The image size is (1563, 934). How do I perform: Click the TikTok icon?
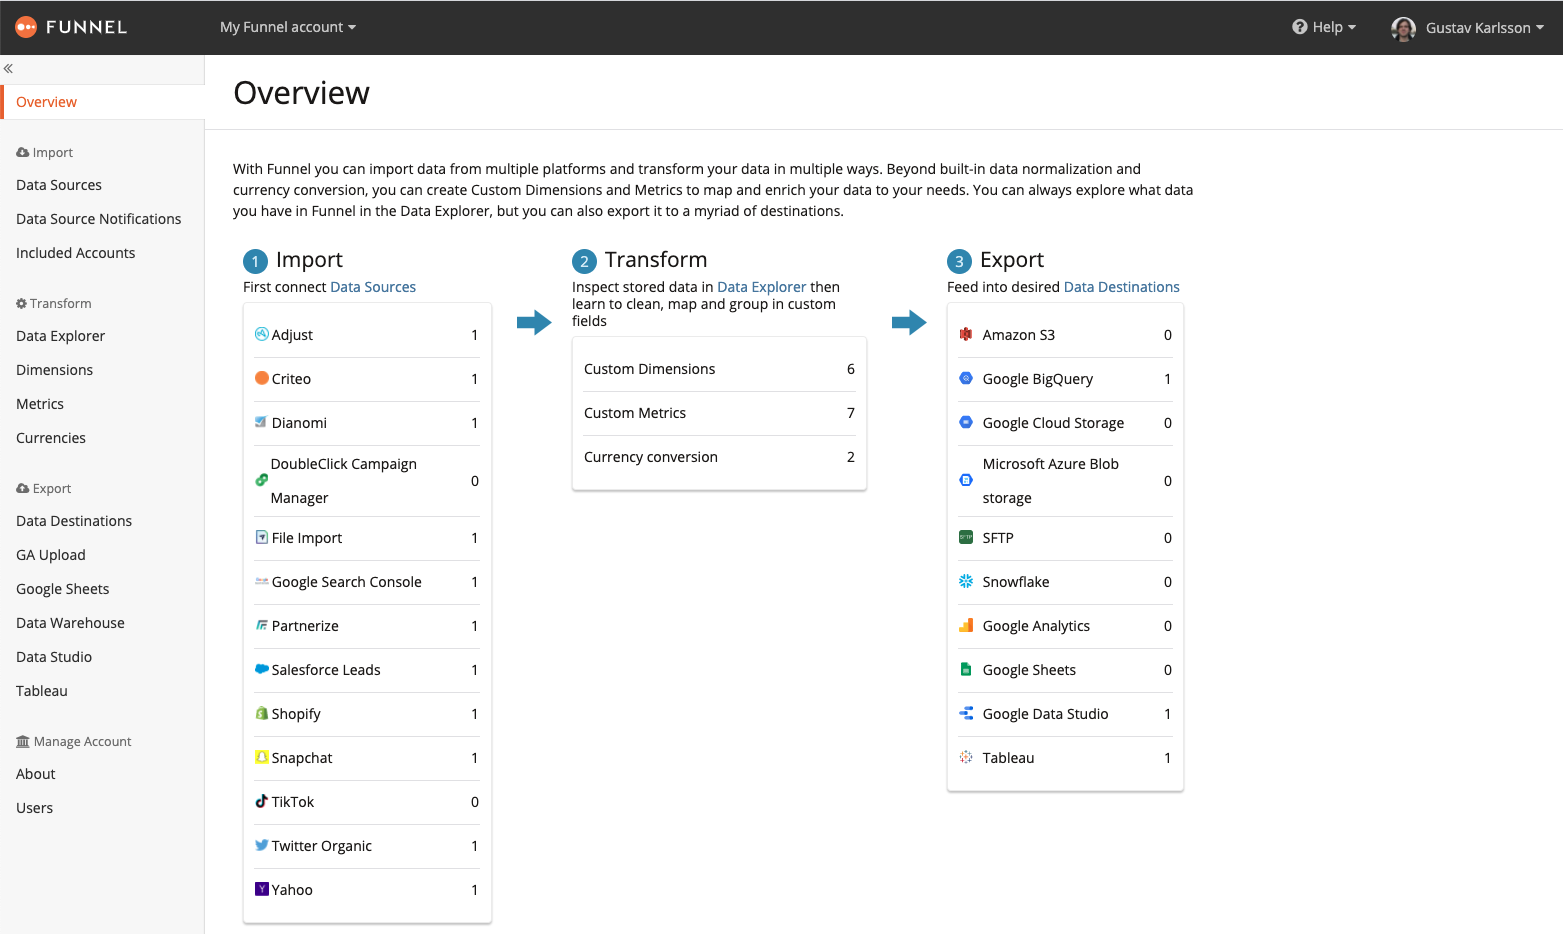[x=262, y=801]
